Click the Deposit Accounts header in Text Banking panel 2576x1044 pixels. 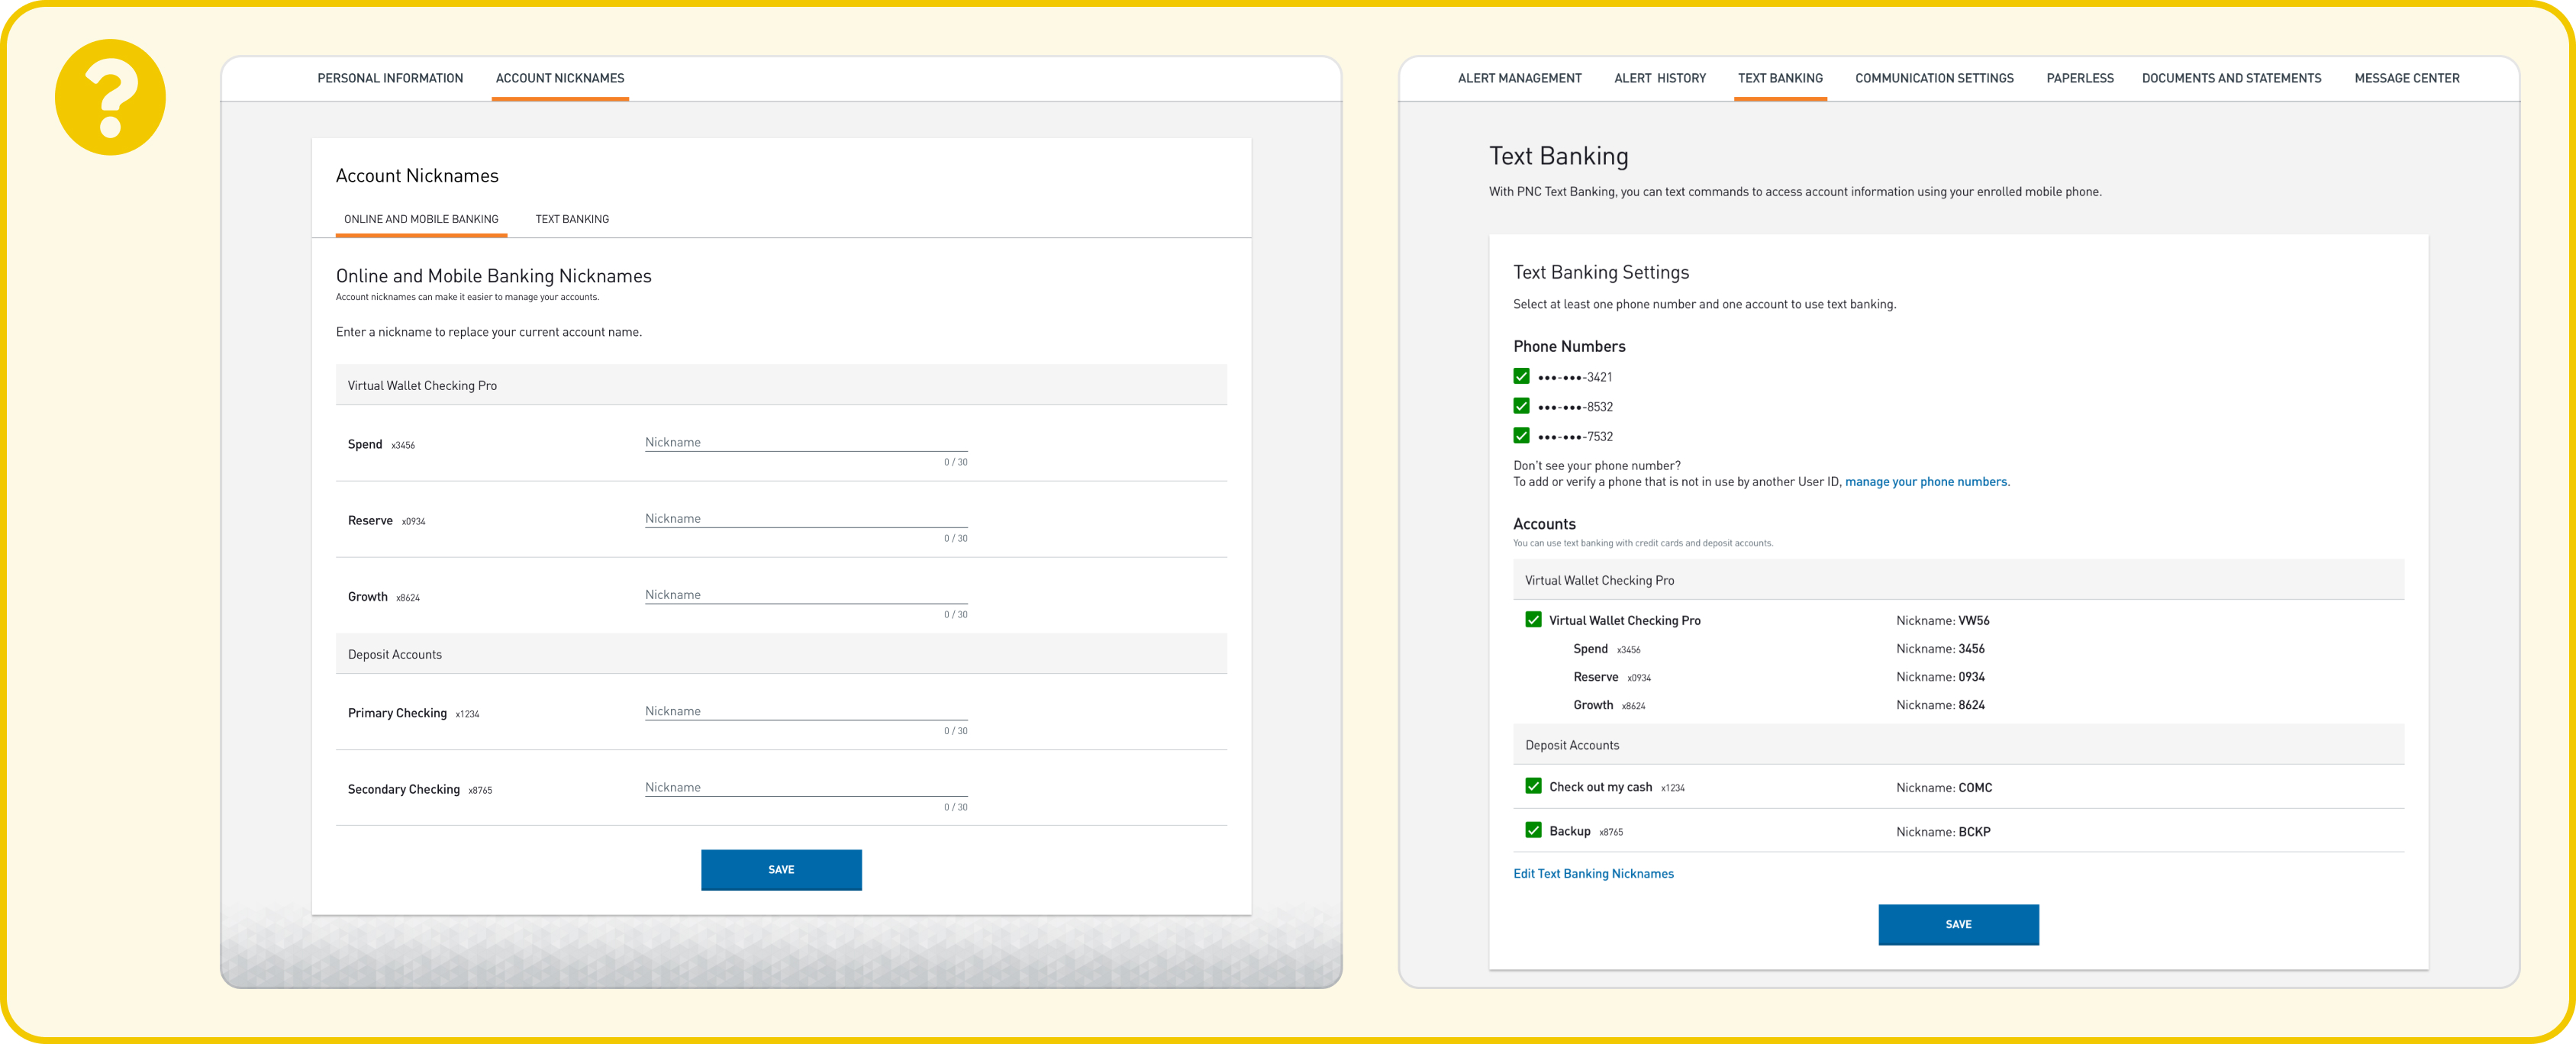tap(1958, 745)
